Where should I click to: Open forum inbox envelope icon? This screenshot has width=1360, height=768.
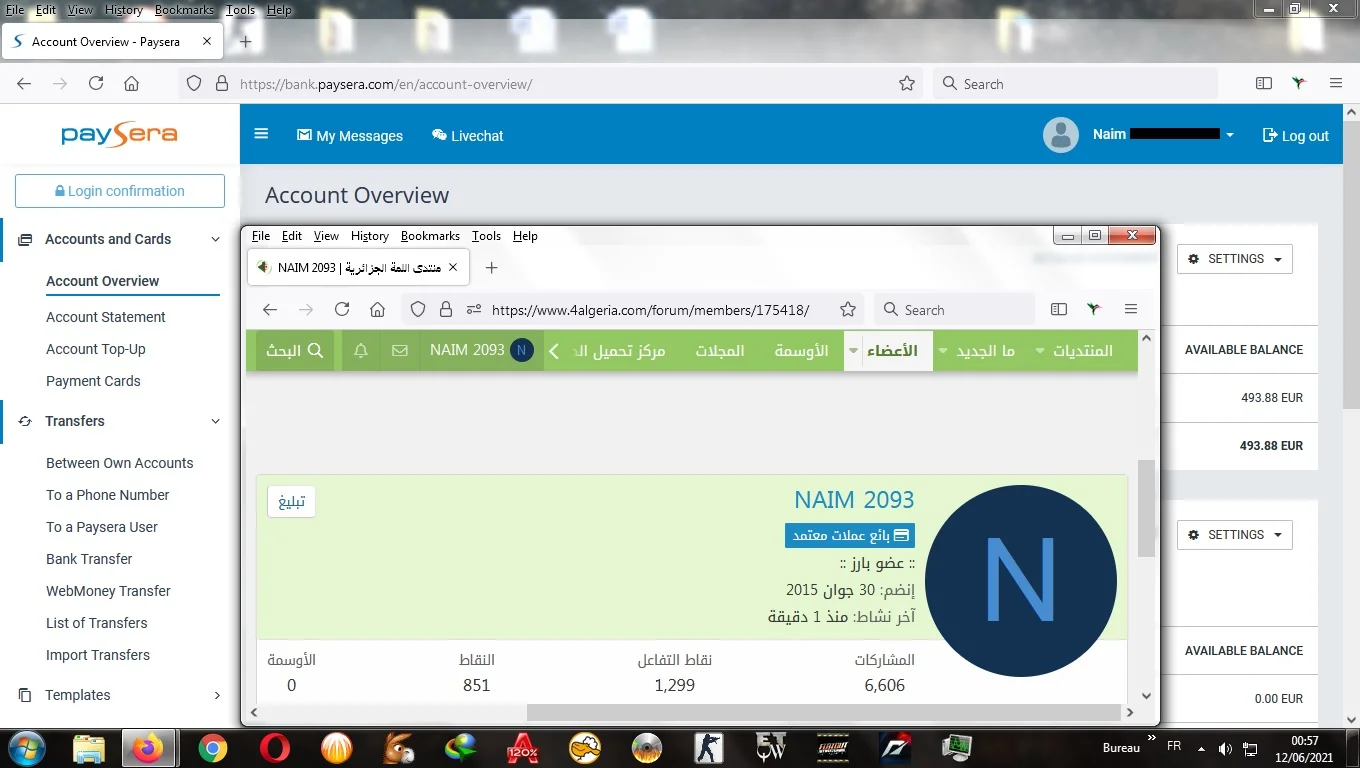[x=400, y=351]
